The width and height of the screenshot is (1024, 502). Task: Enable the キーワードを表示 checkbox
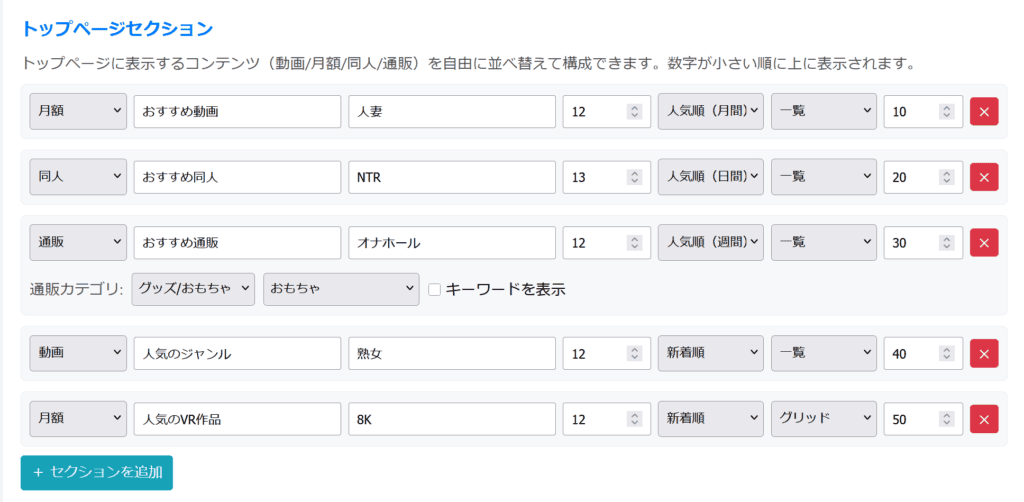point(434,290)
